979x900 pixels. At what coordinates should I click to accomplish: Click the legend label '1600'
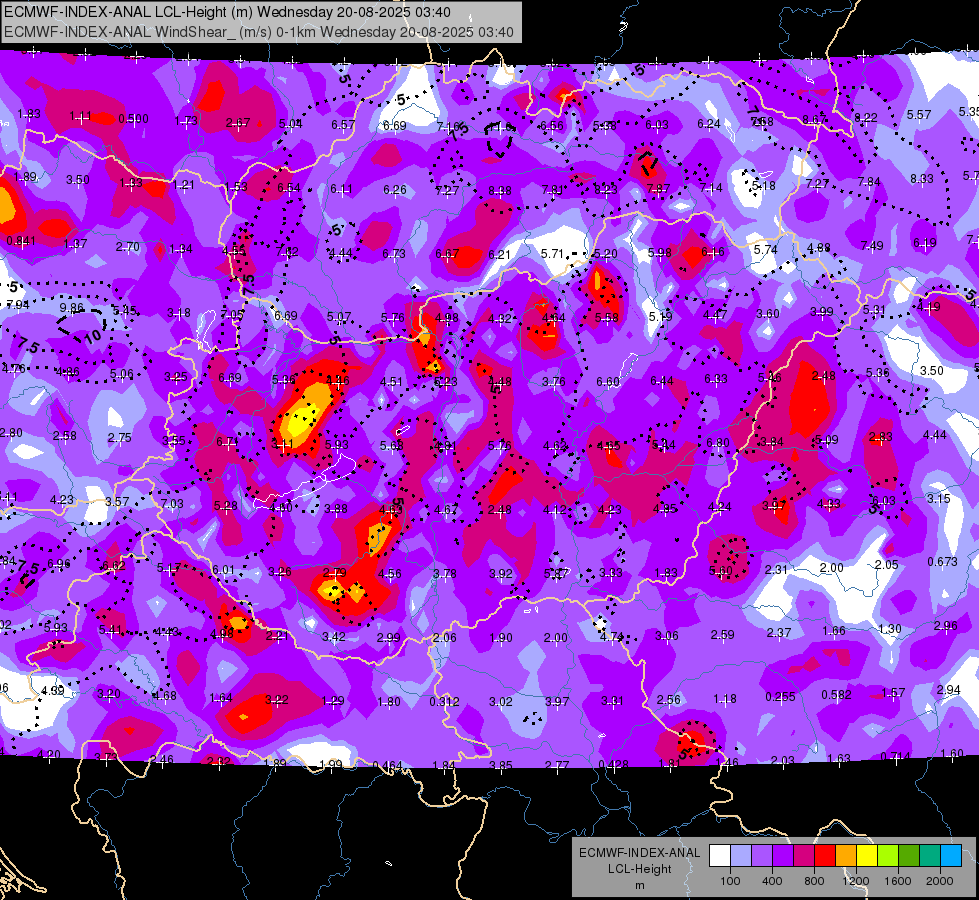(898, 881)
